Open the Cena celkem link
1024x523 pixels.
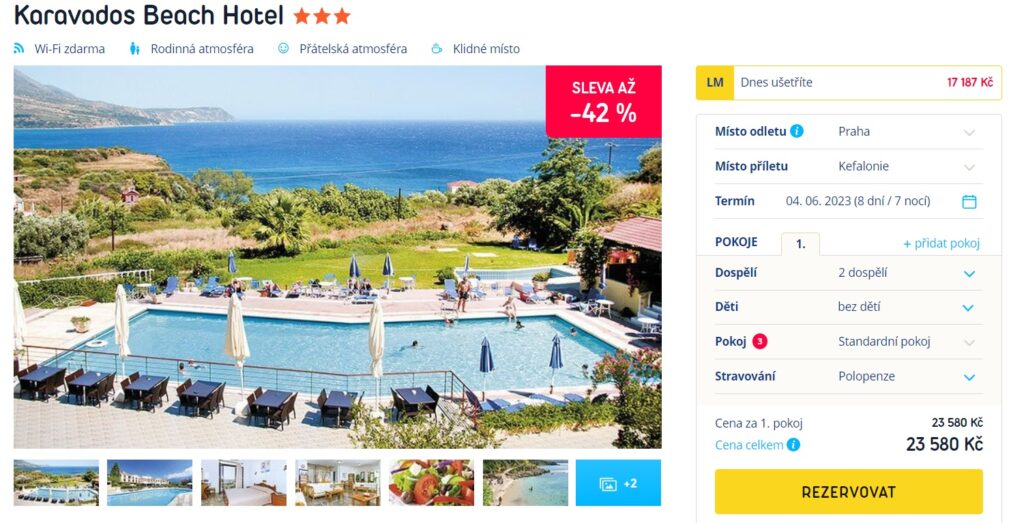point(749,445)
